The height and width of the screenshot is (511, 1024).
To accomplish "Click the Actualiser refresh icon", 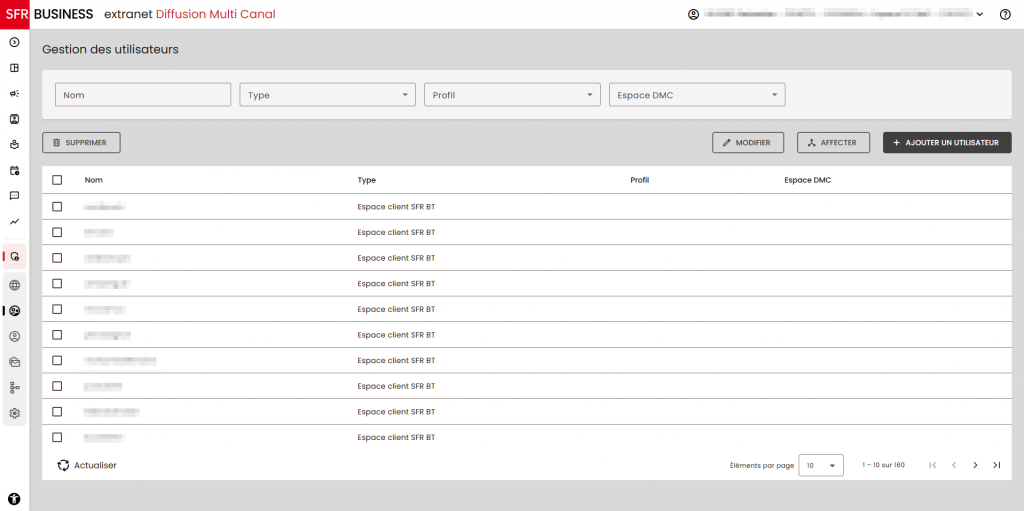I will (x=63, y=465).
